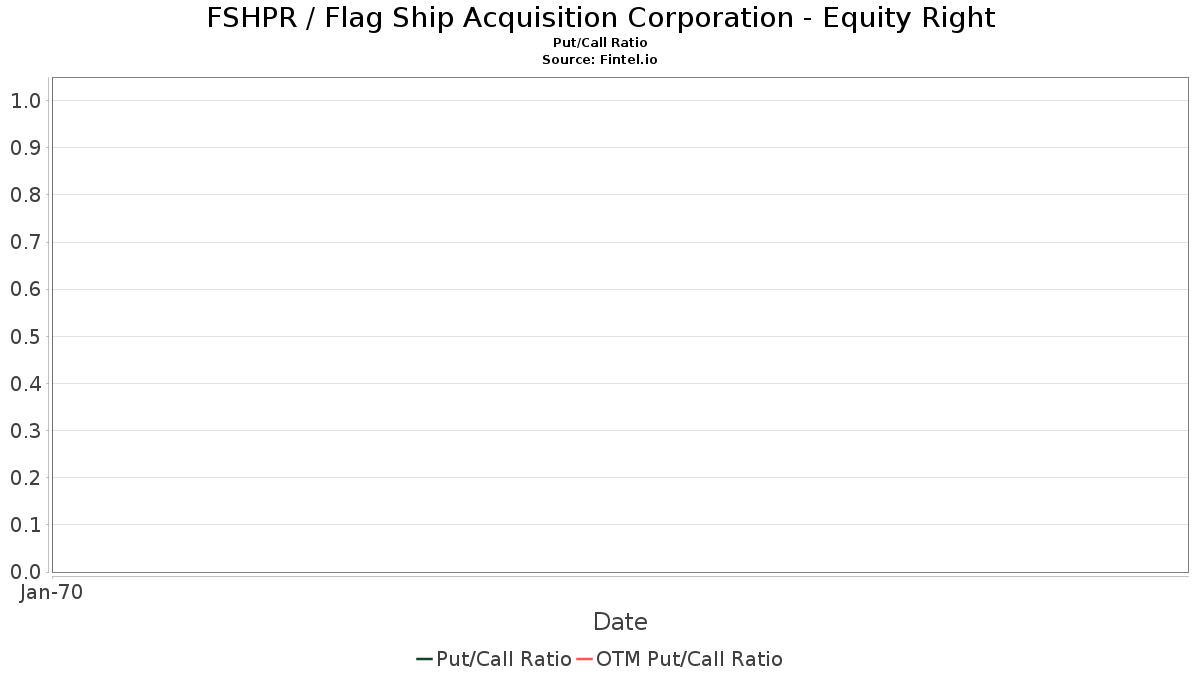Click the 0.8 y-axis tick label

pos(25,195)
